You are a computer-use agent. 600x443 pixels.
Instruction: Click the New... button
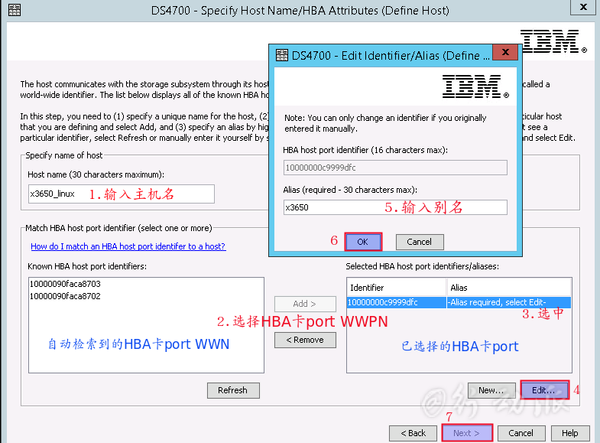(491, 390)
